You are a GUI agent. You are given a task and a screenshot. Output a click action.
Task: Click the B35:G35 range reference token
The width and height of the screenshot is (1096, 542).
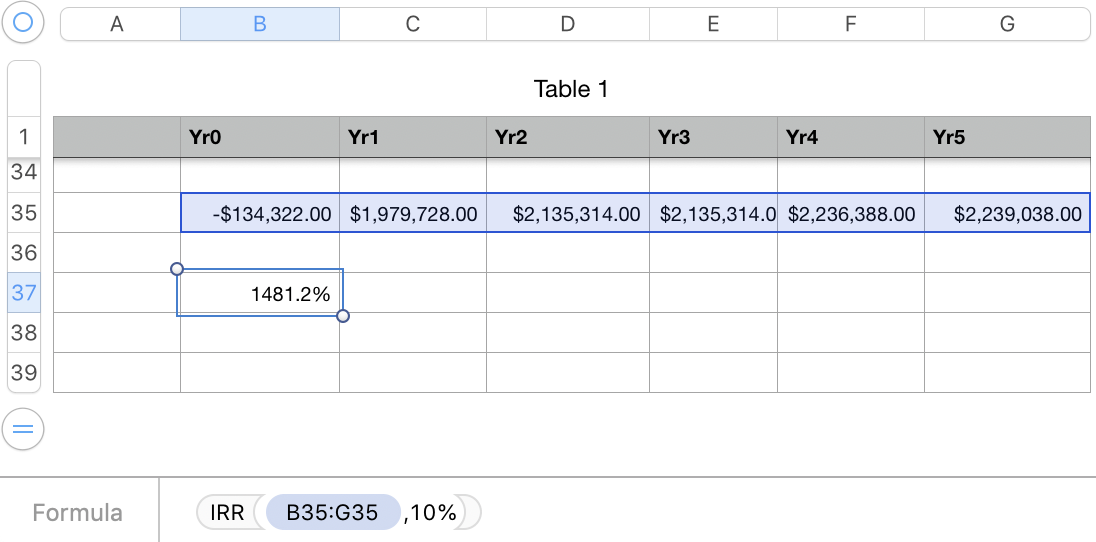click(332, 513)
